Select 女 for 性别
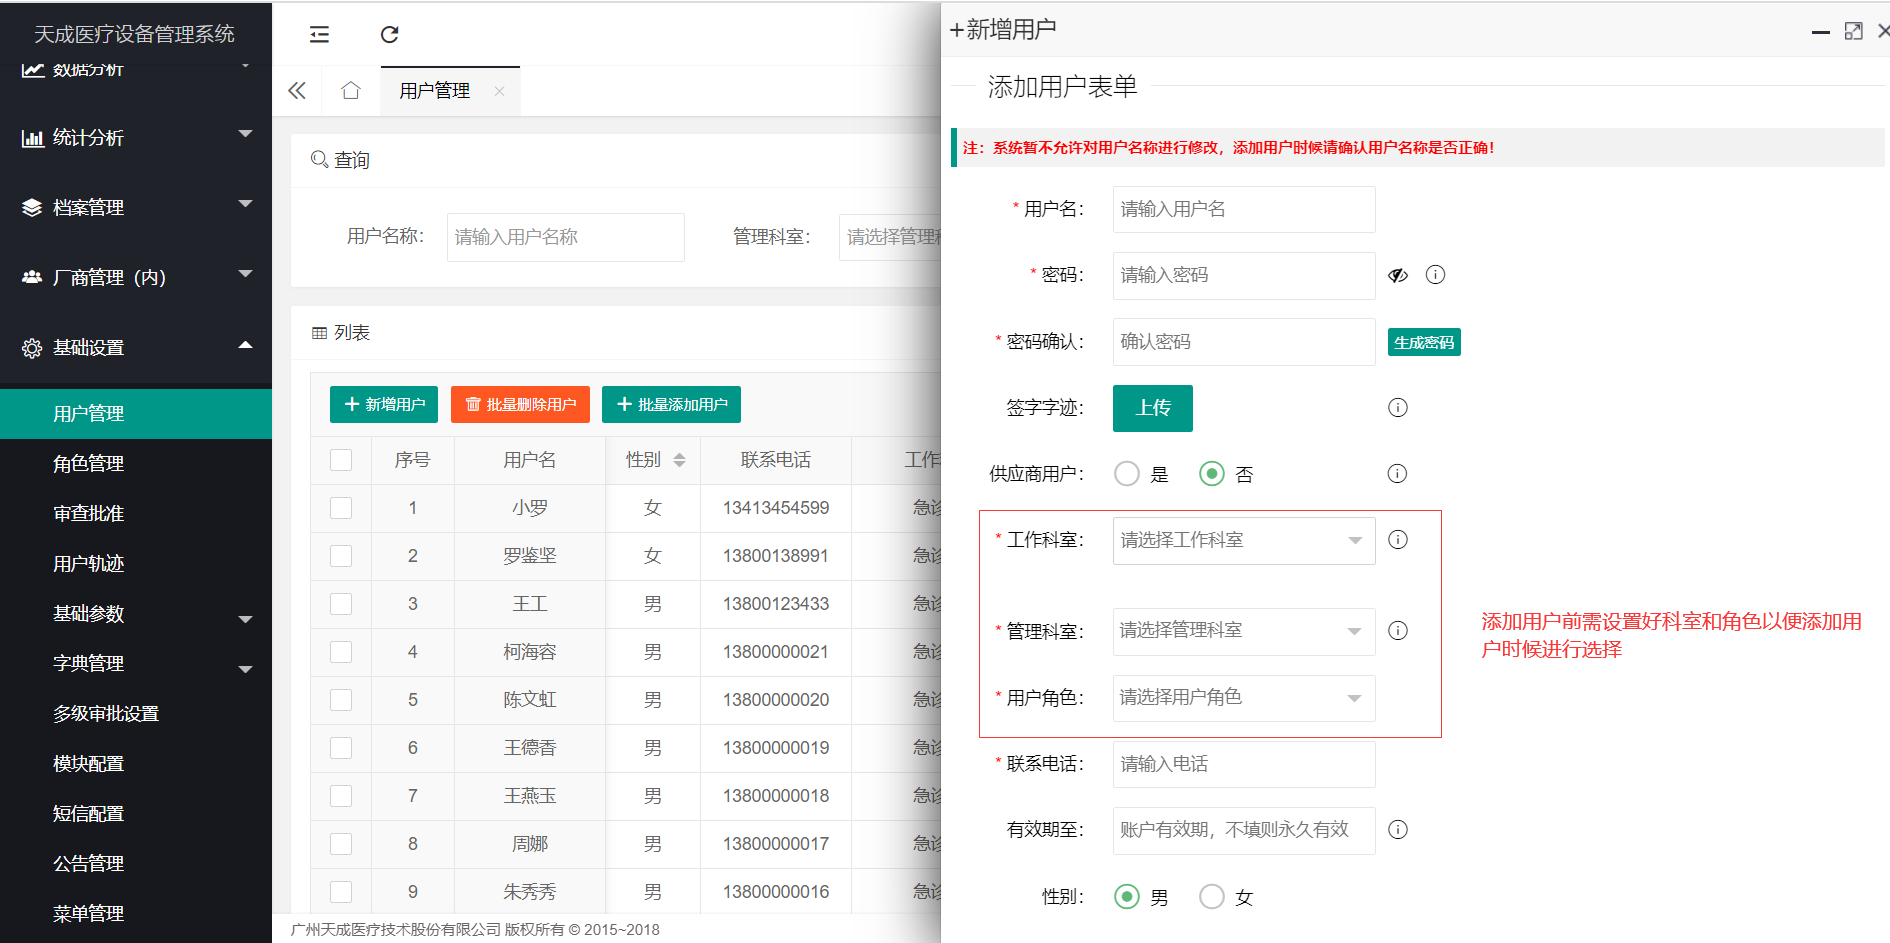Image resolution: width=1890 pixels, height=943 pixels. coord(1212,897)
